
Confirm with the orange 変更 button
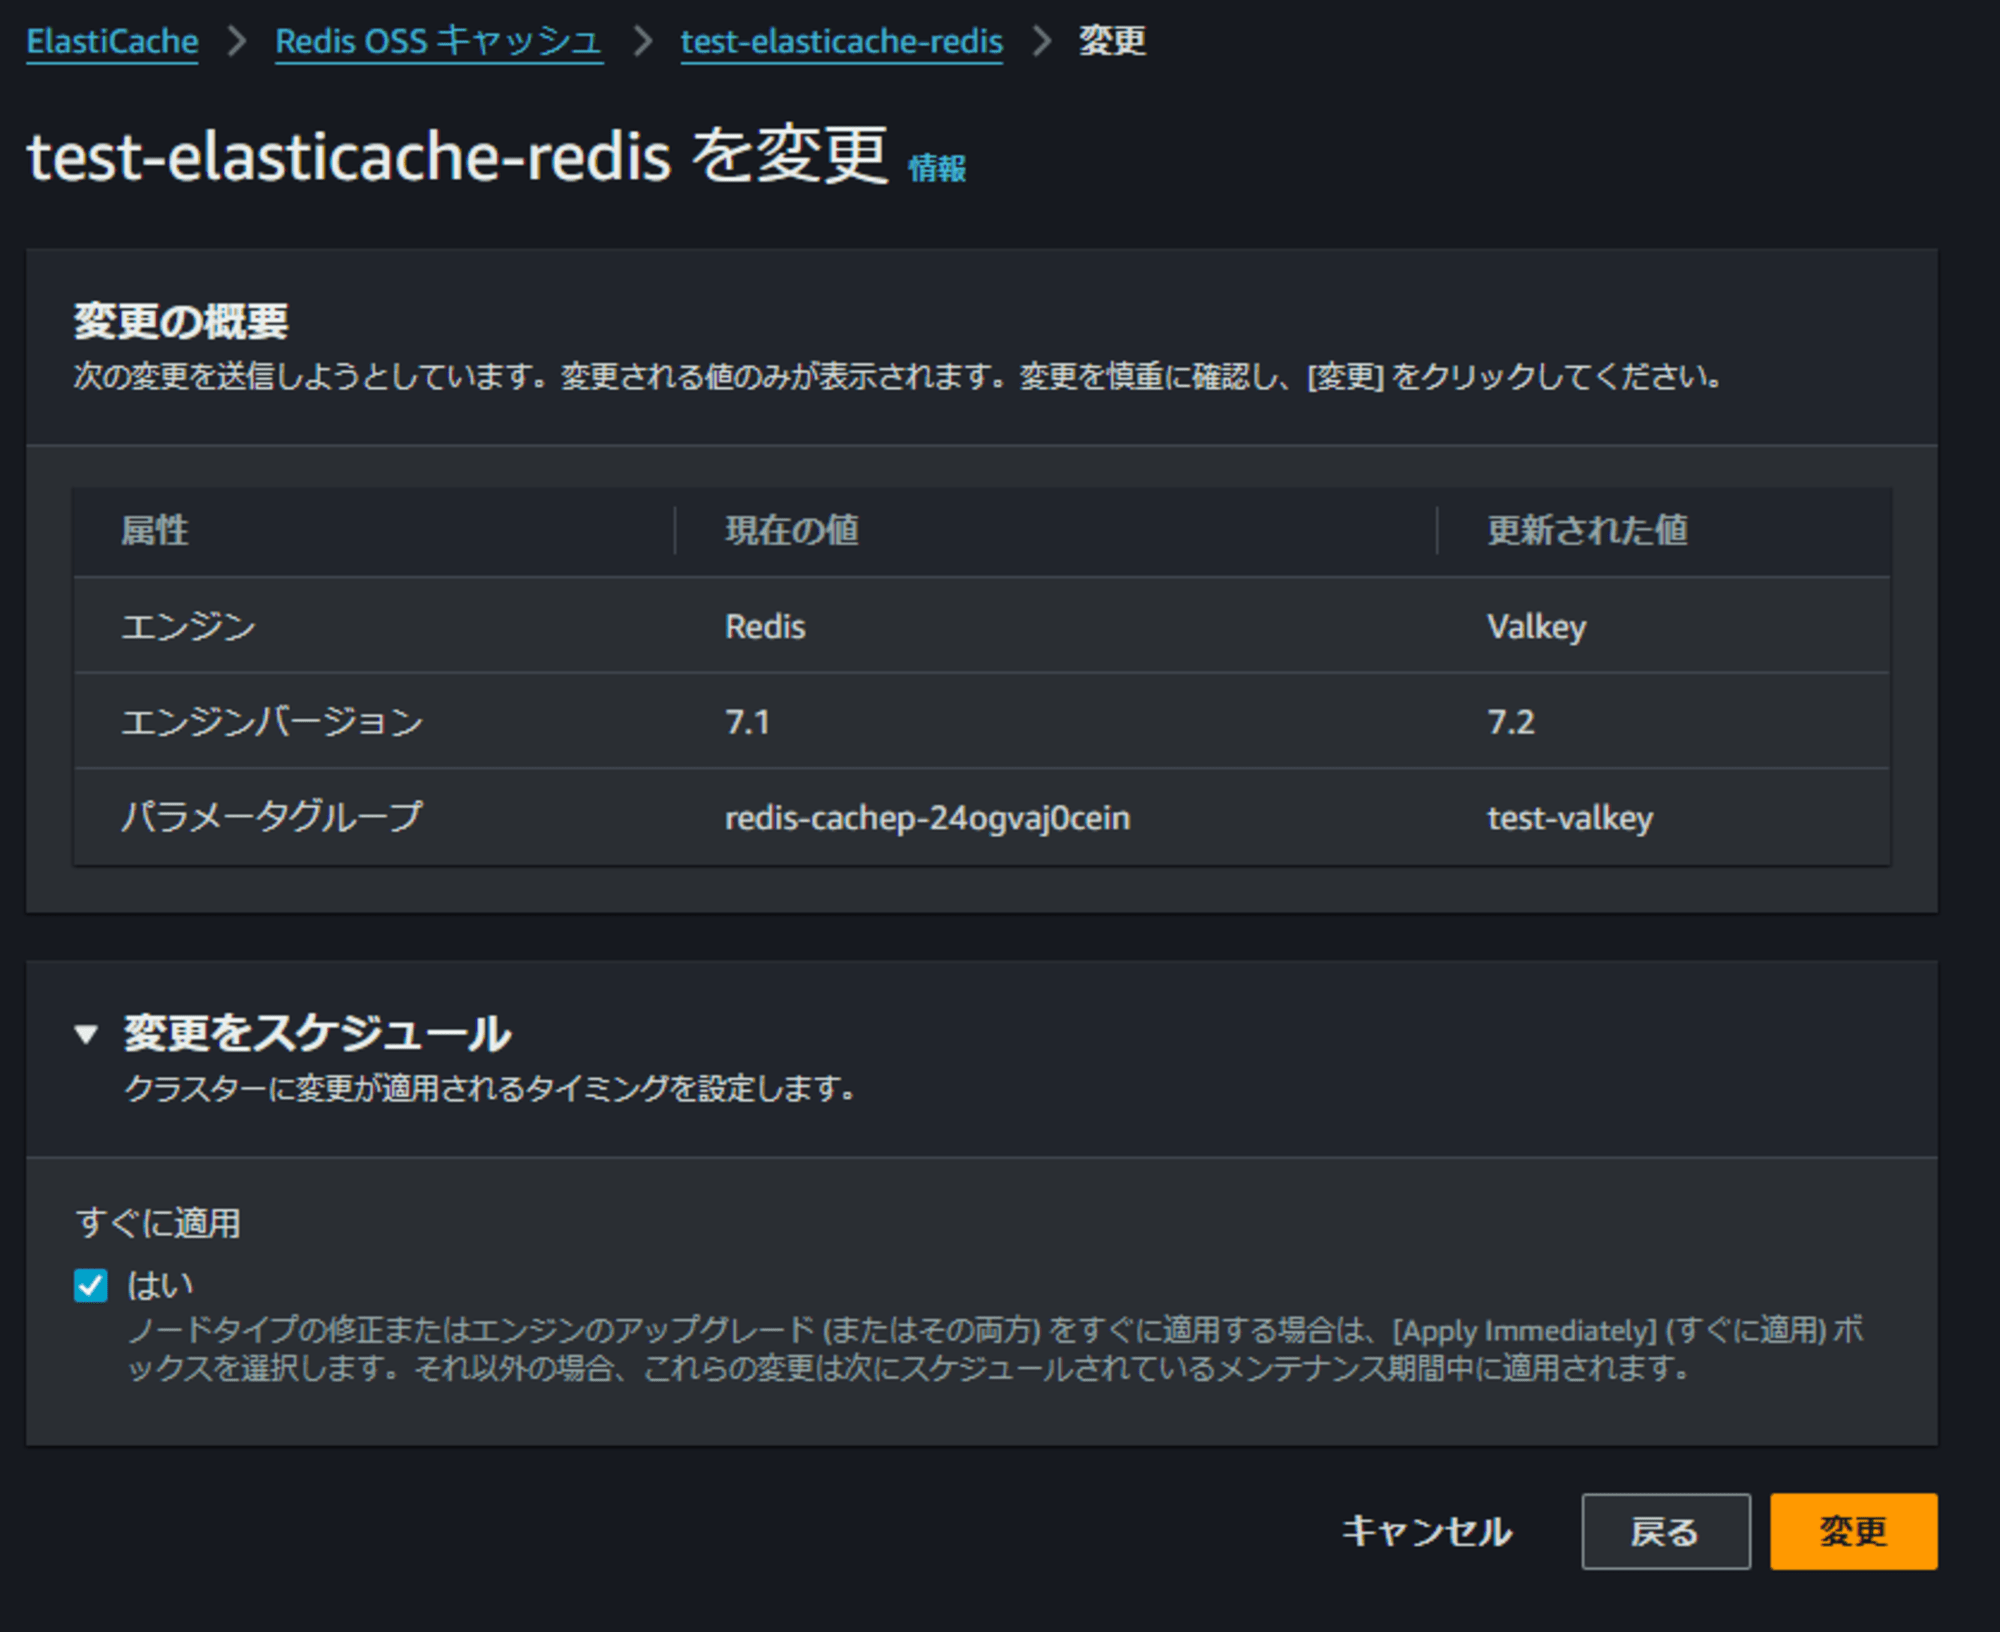tap(1853, 1531)
